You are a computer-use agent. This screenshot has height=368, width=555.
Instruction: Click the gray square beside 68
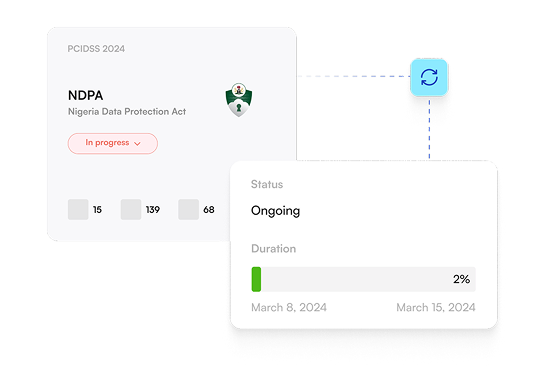tap(188, 209)
